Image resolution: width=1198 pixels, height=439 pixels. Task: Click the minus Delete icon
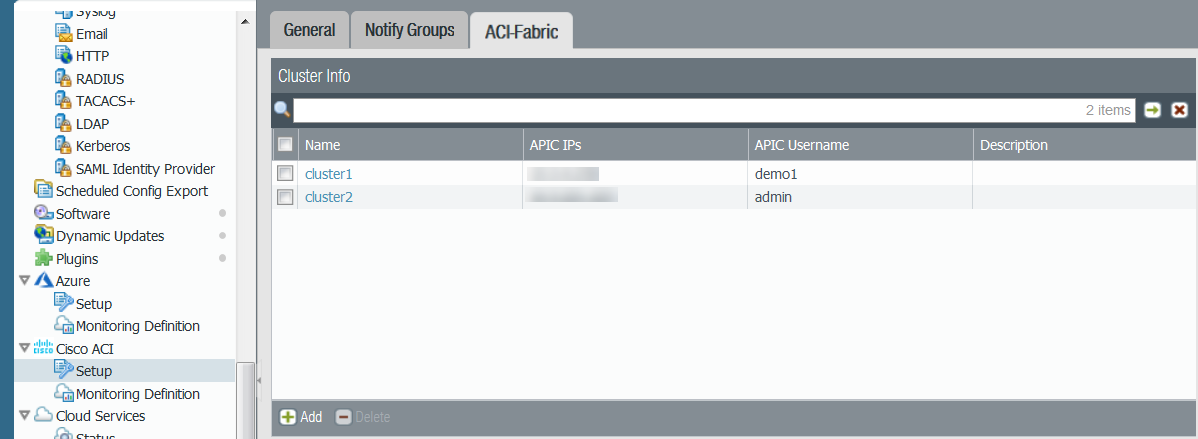pyautogui.click(x=344, y=417)
